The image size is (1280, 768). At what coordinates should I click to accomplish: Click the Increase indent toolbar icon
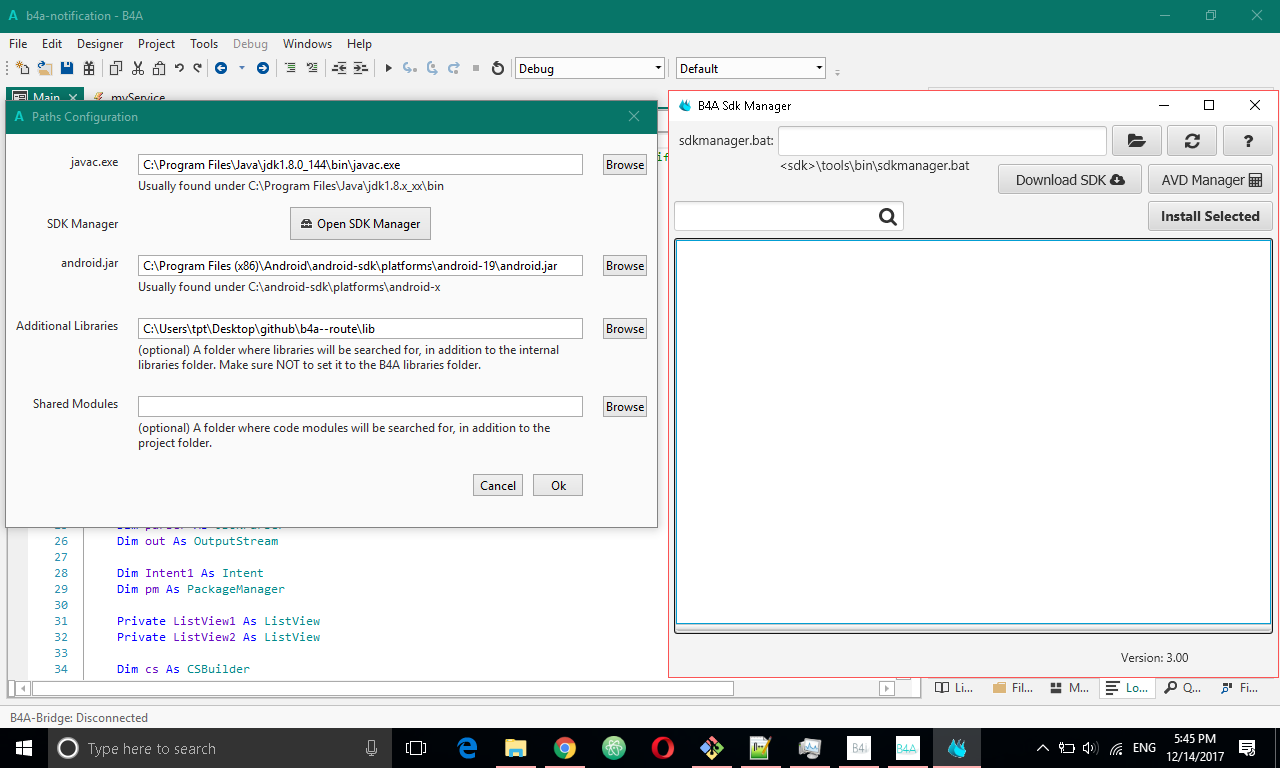pos(361,68)
